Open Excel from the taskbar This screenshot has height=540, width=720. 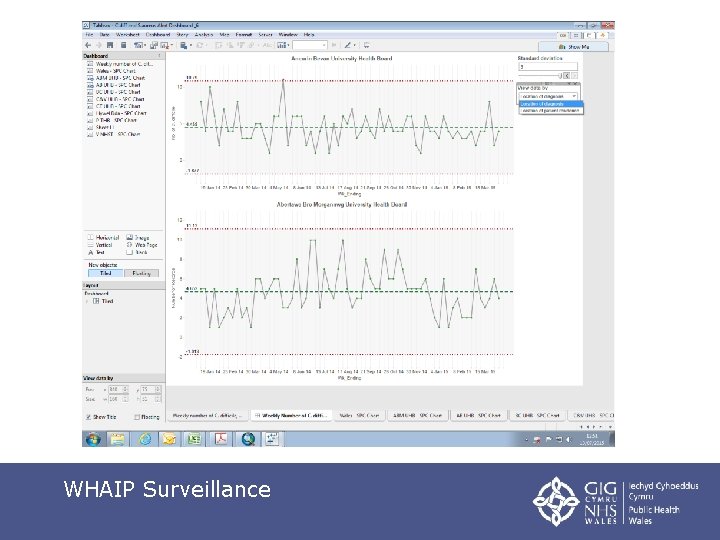[195, 439]
